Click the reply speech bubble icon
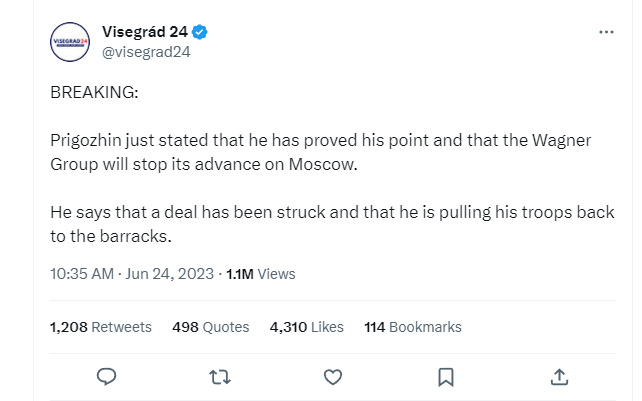This screenshot has height=401, width=642. 108,376
